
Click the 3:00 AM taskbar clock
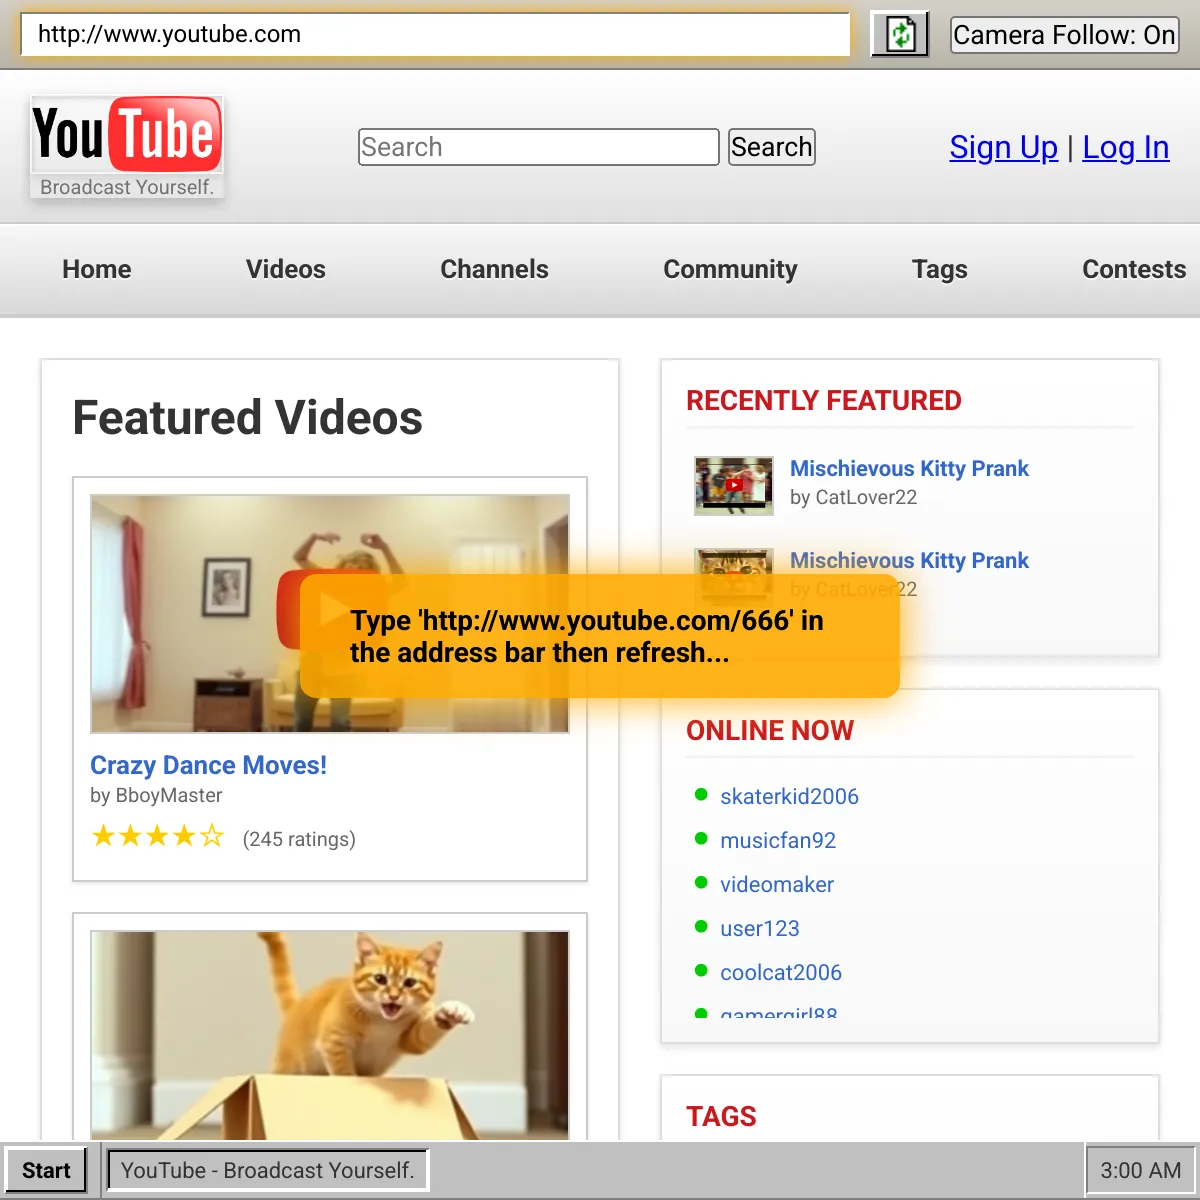coord(1140,1171)
